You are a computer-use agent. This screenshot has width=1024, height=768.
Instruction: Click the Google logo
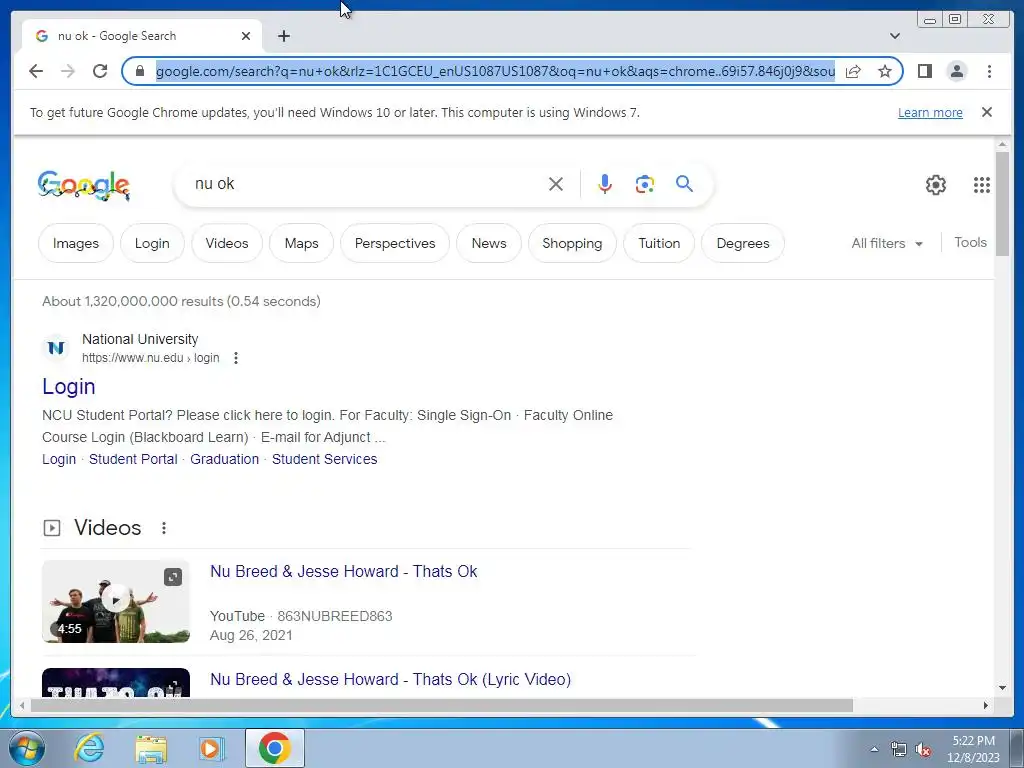(84, 185)
